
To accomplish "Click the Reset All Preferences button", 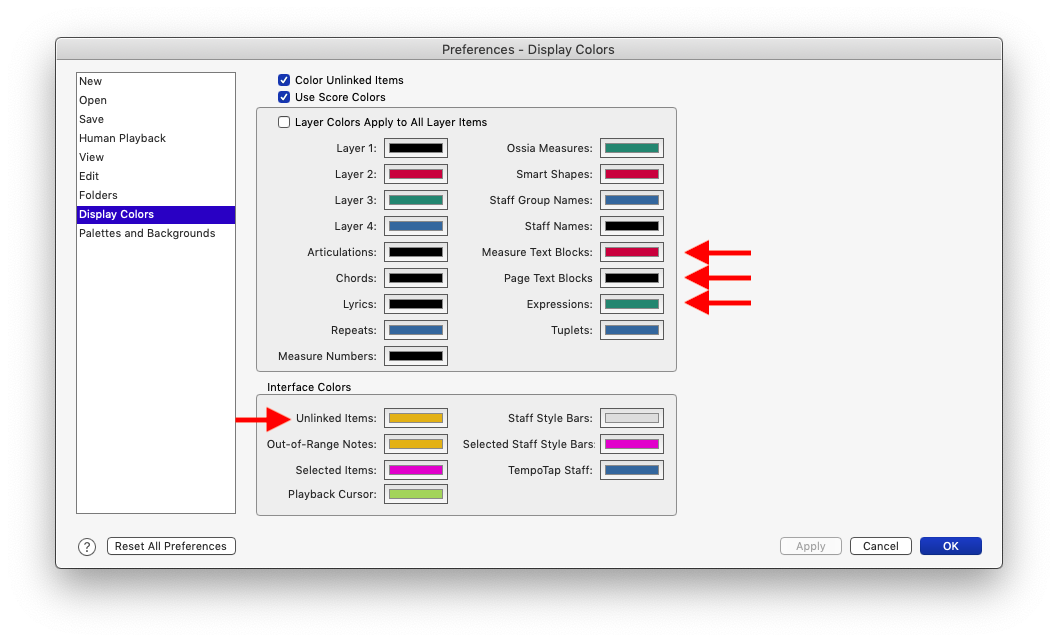I will pos(171,546).
